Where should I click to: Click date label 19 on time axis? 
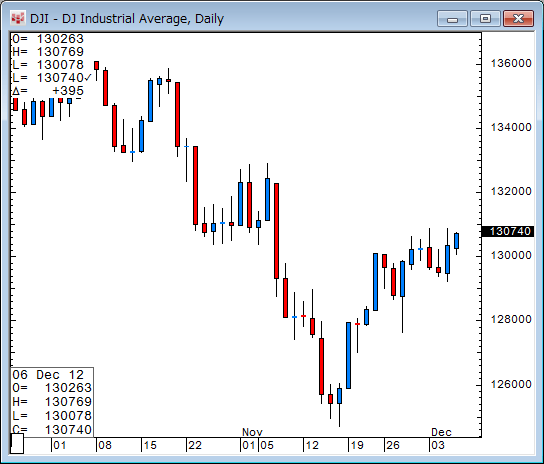pyautogui.click(x=357, y=445)
